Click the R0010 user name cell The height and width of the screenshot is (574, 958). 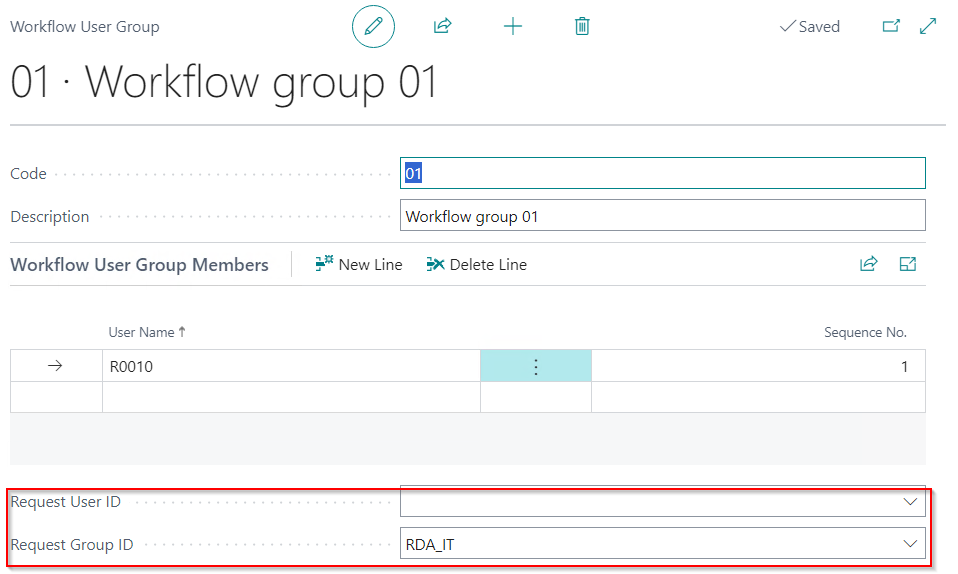tap(291, 366)
